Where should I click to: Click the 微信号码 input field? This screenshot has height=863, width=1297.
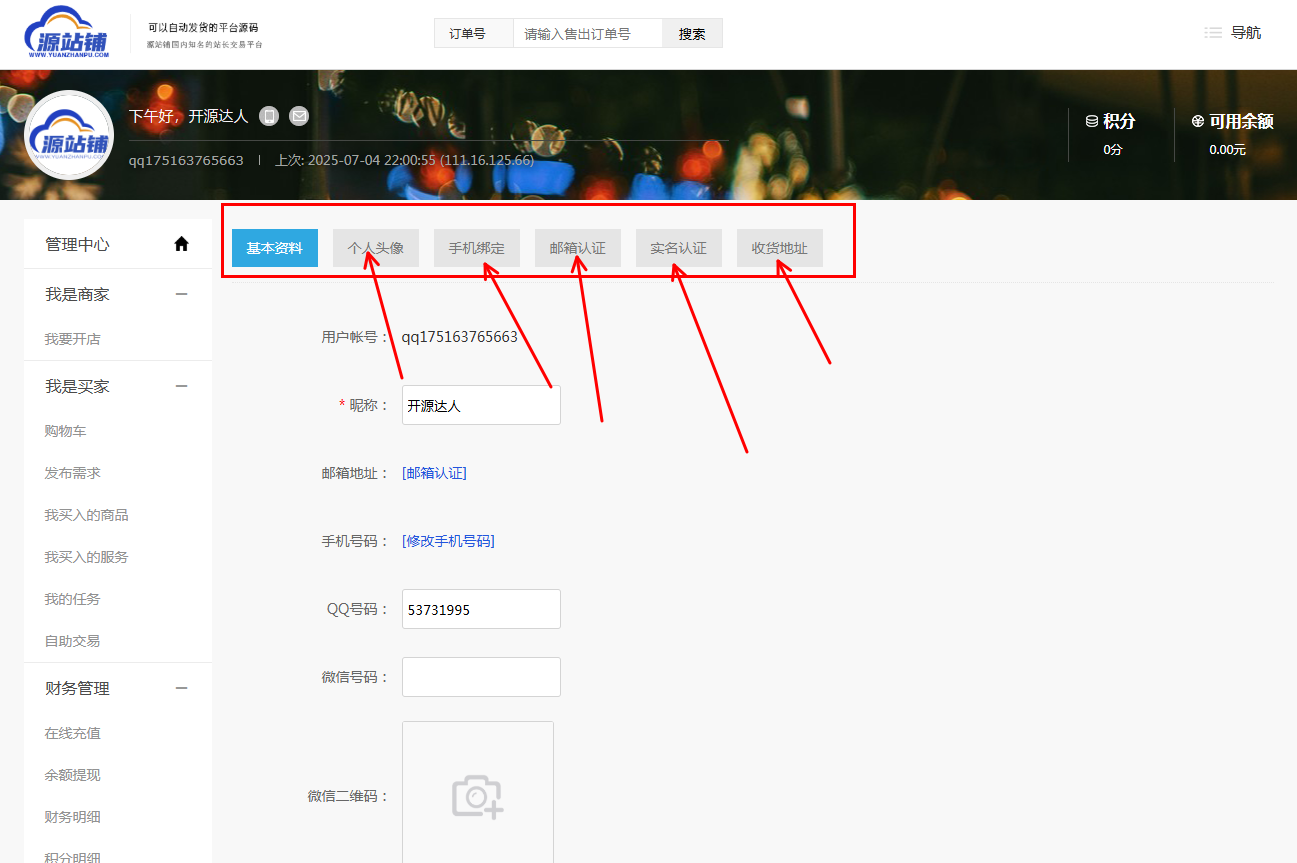[x=481, y=677]
